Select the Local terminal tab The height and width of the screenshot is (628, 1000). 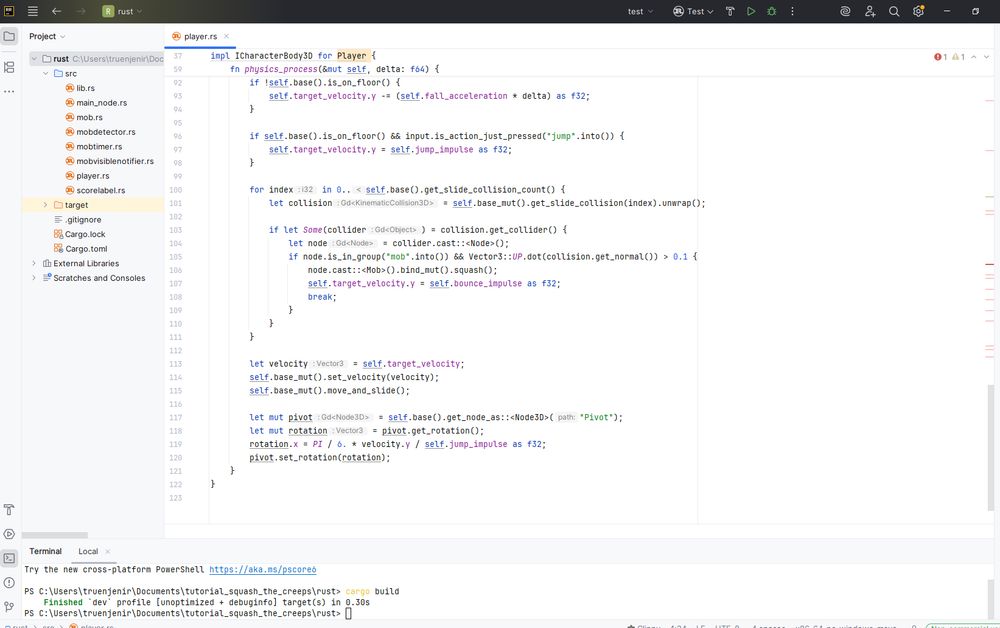(x=88, y=551)
